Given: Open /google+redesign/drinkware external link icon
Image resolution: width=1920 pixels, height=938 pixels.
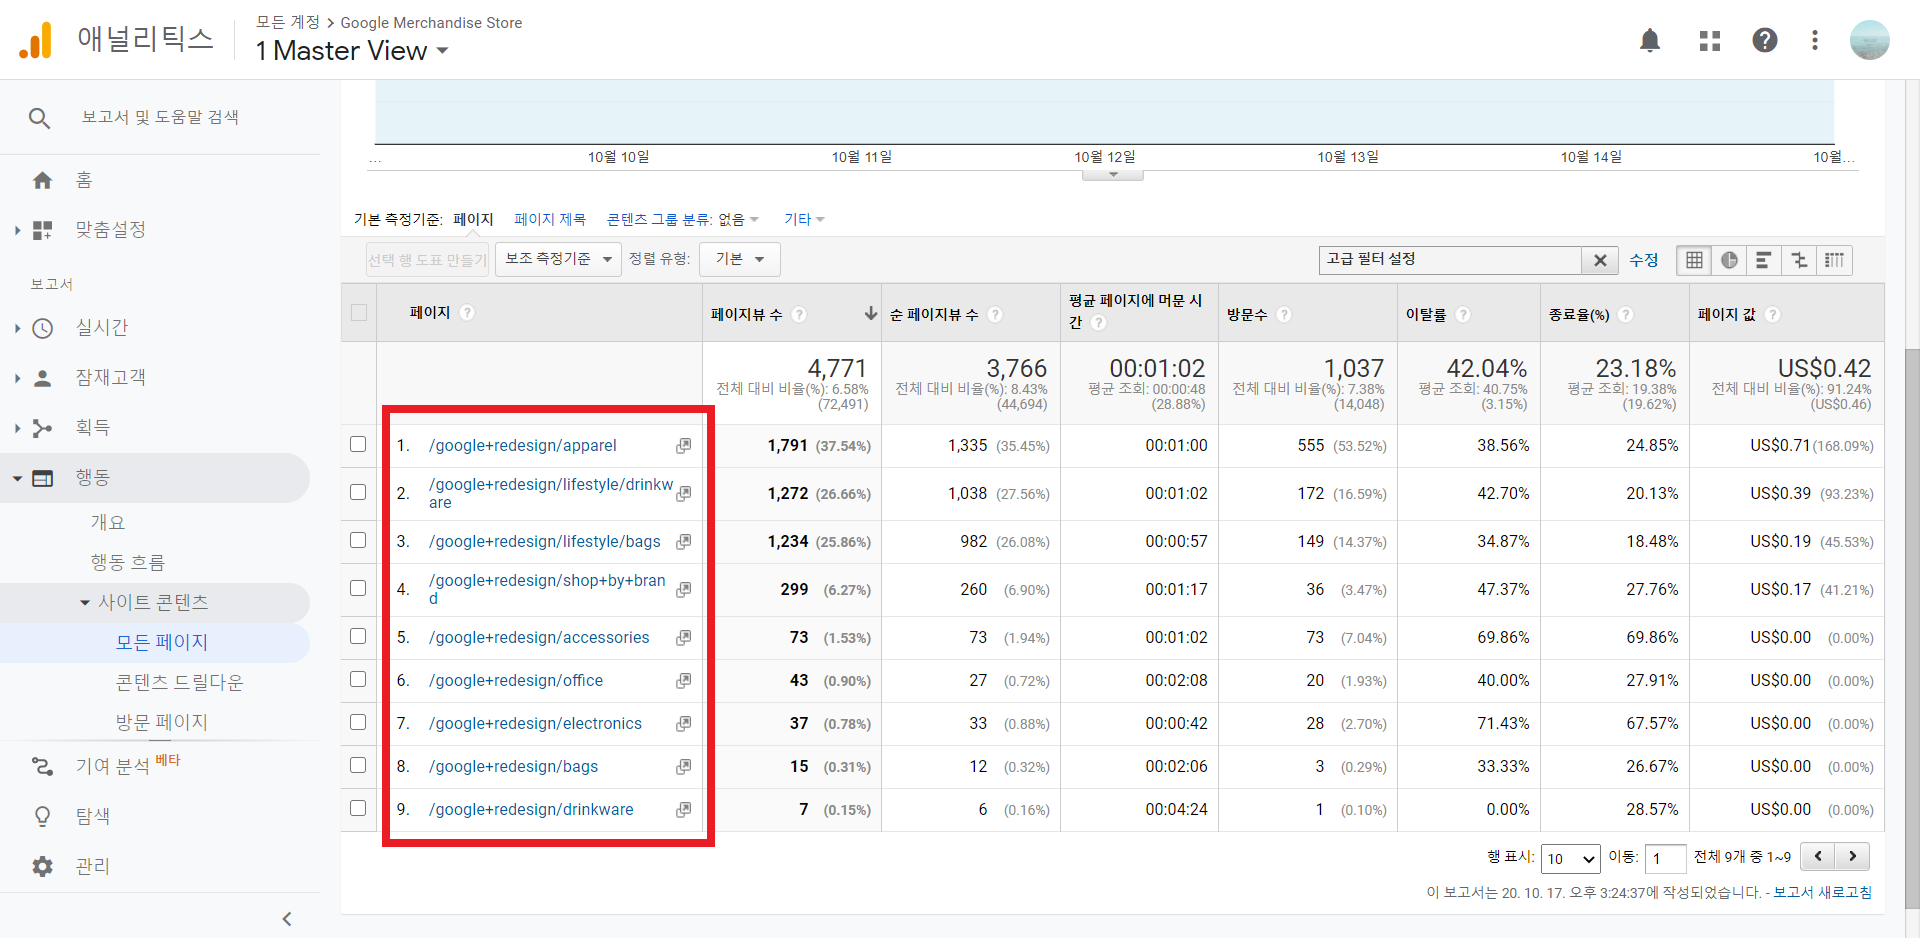Looking at the screenshot, I should pyautogui.click(x=684, y=810).
